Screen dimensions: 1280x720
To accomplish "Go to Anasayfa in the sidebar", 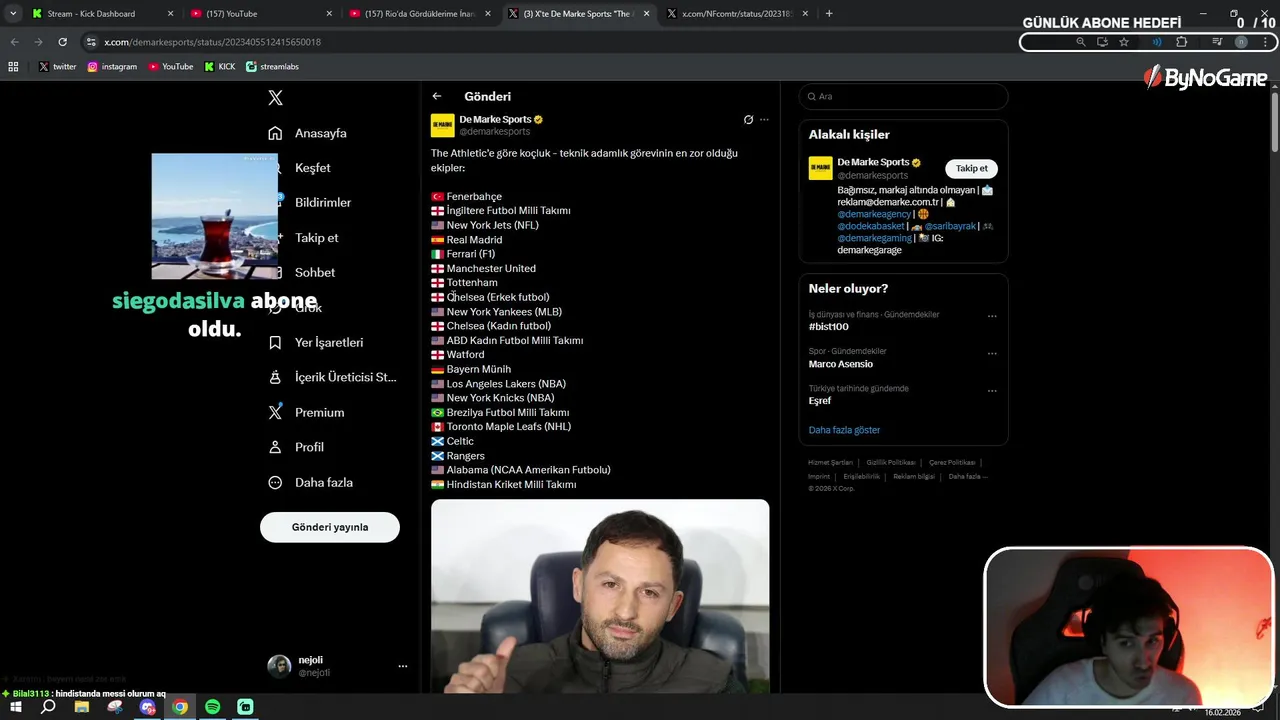I will point(320,133).
